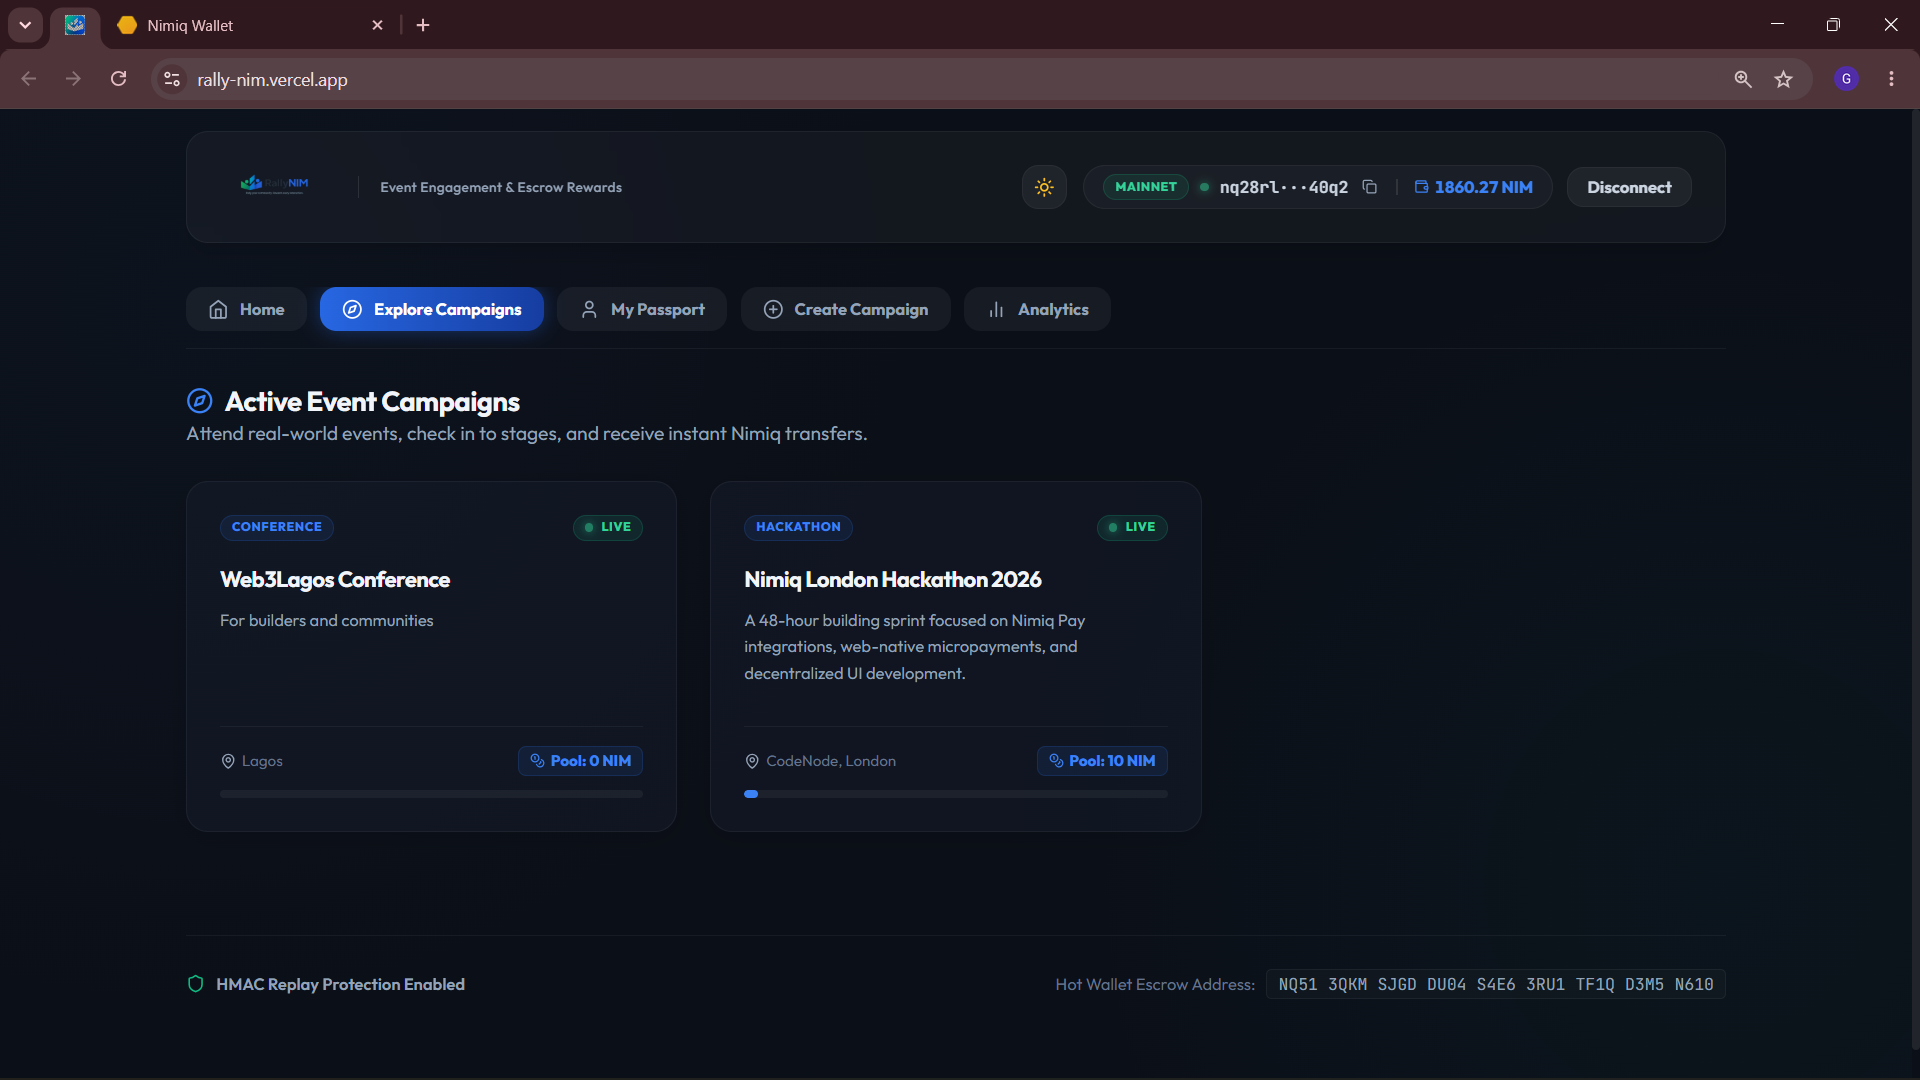
Task: Open the My Passport tab
Action: click(642, 309)
